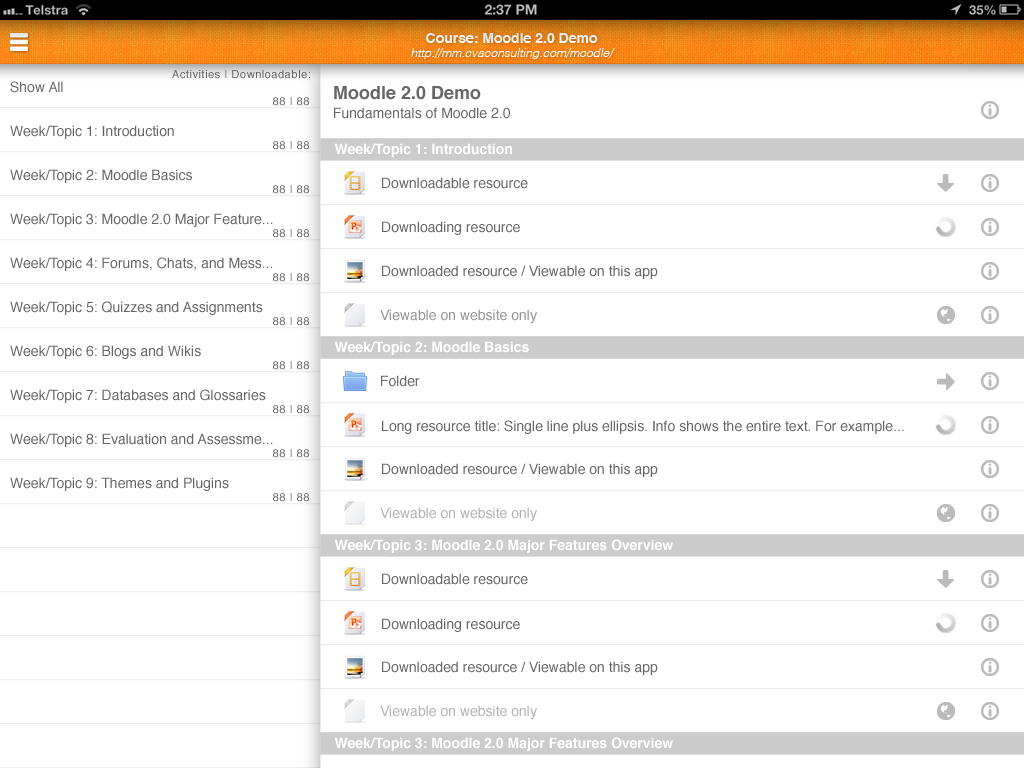Open the Folder using its right arrow icon

pyautogui.click(x=945, y=381)
